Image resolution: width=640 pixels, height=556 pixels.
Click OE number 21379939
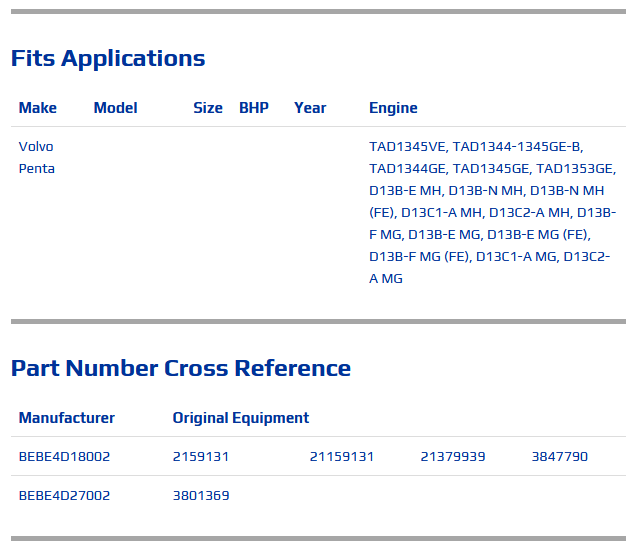point(453,456)
